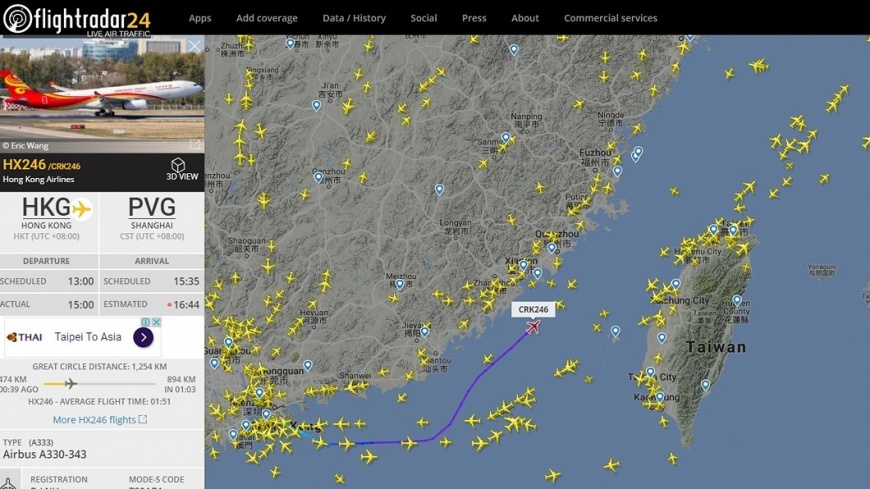870x489 pixels.
Task: Click the Hualien airport pin marker
Action: point(737,300)
